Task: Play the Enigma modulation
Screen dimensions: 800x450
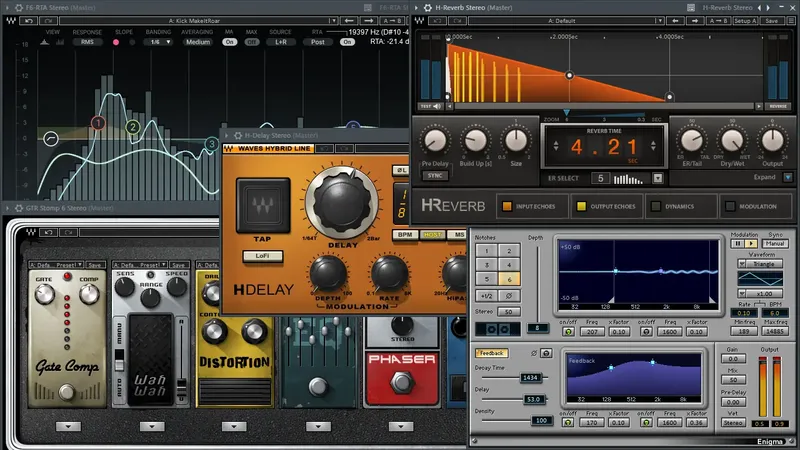Action: [x=751, y=244]
